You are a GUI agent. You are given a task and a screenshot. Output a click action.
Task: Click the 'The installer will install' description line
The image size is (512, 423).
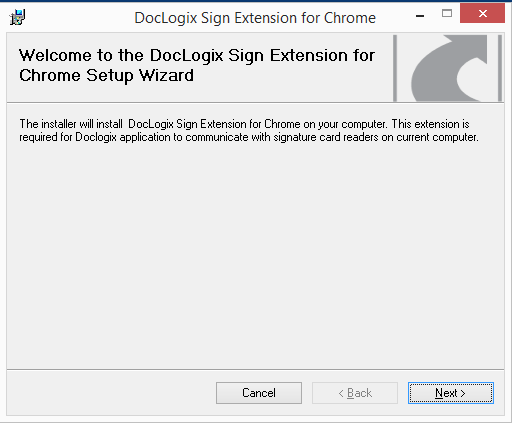tap(244, 124)
